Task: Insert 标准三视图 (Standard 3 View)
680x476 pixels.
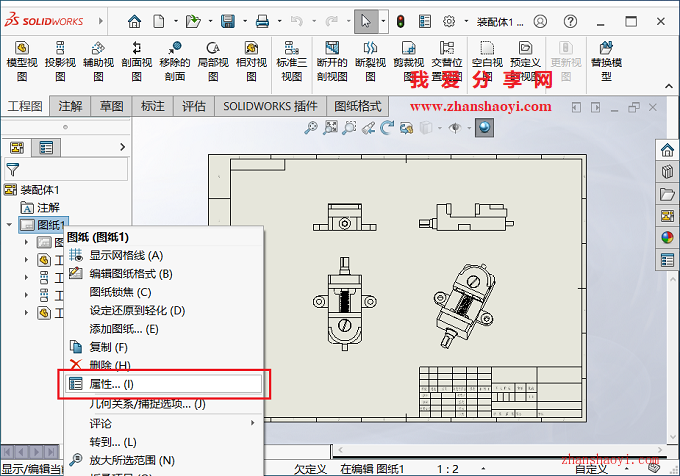Action: click(291, 62)
